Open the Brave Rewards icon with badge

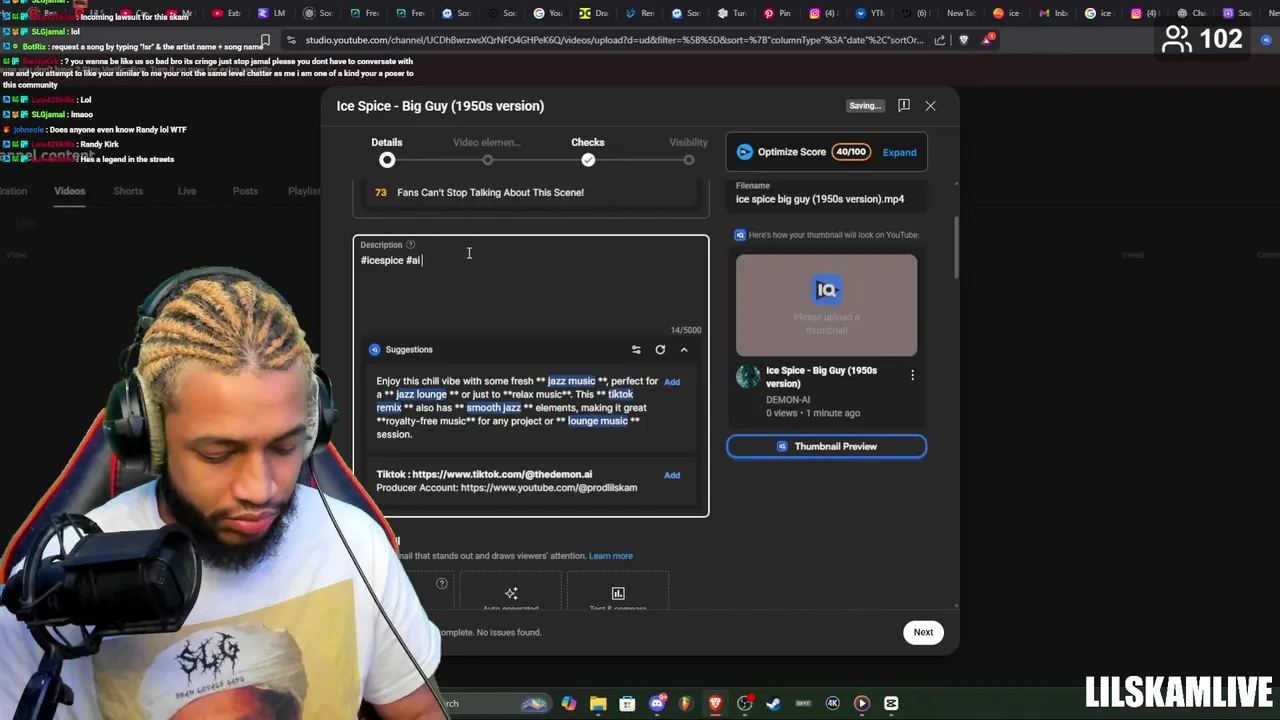[988, 40]
